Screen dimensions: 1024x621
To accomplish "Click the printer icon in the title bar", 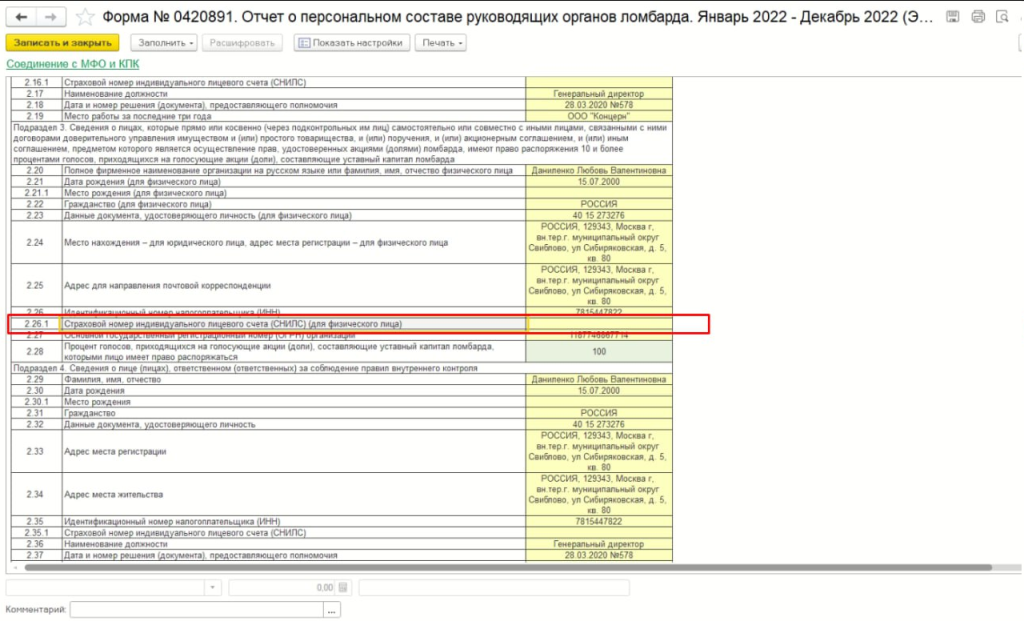I will (977, 17).
